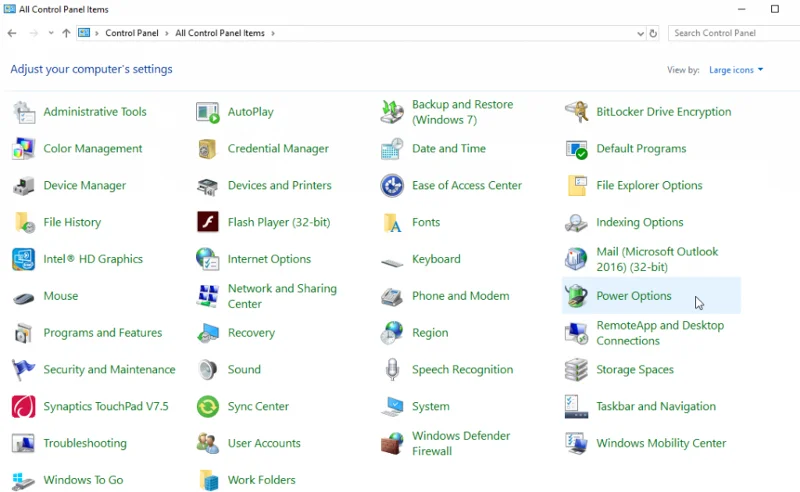
Task: Click the Devices and Printers icon
Action: pyautogui.click(x=208, y=186)
